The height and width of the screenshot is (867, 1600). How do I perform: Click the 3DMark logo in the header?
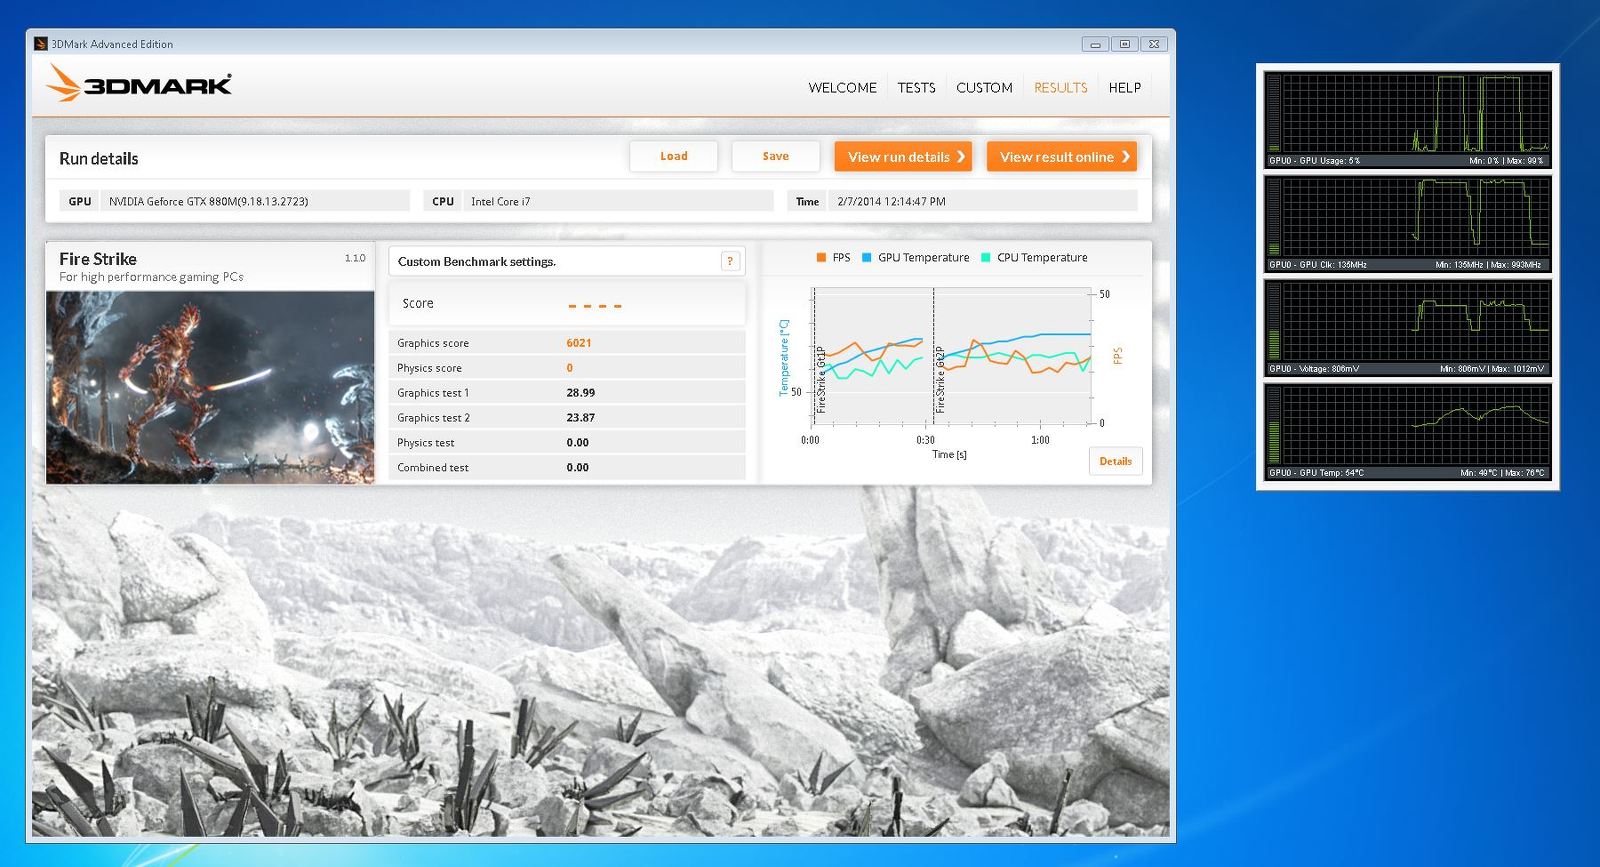(x=139, y=84)
